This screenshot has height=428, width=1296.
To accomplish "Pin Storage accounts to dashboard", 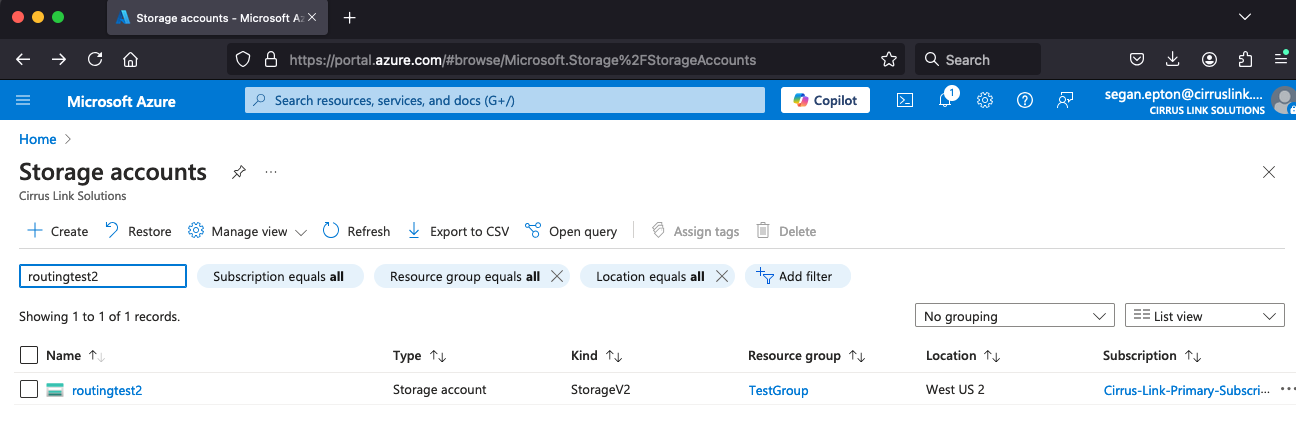I will 238,172.
